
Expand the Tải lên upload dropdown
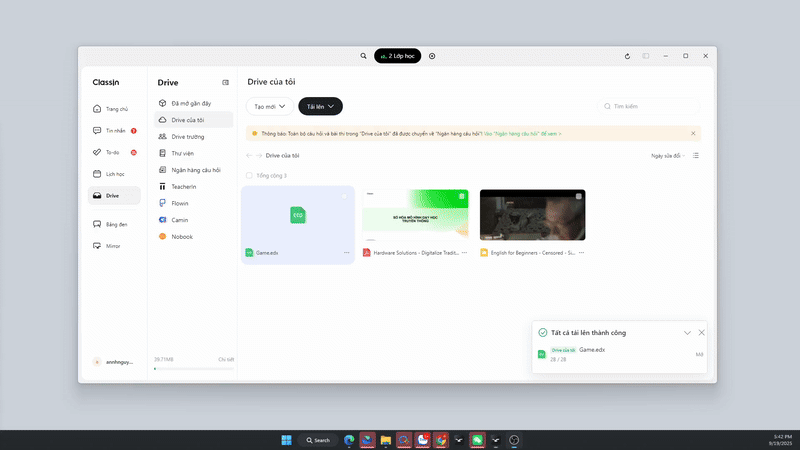pos(320,107)
